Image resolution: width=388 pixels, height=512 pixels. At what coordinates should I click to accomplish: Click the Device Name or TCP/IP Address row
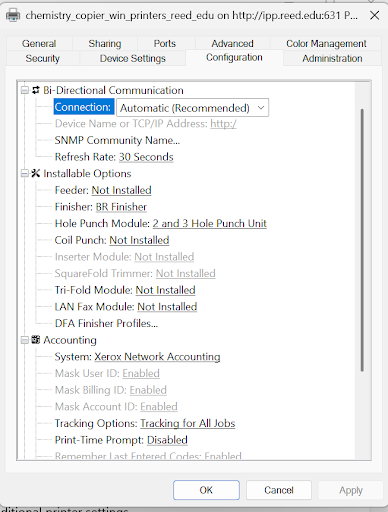pyautogui.click(x=146, y=124)
